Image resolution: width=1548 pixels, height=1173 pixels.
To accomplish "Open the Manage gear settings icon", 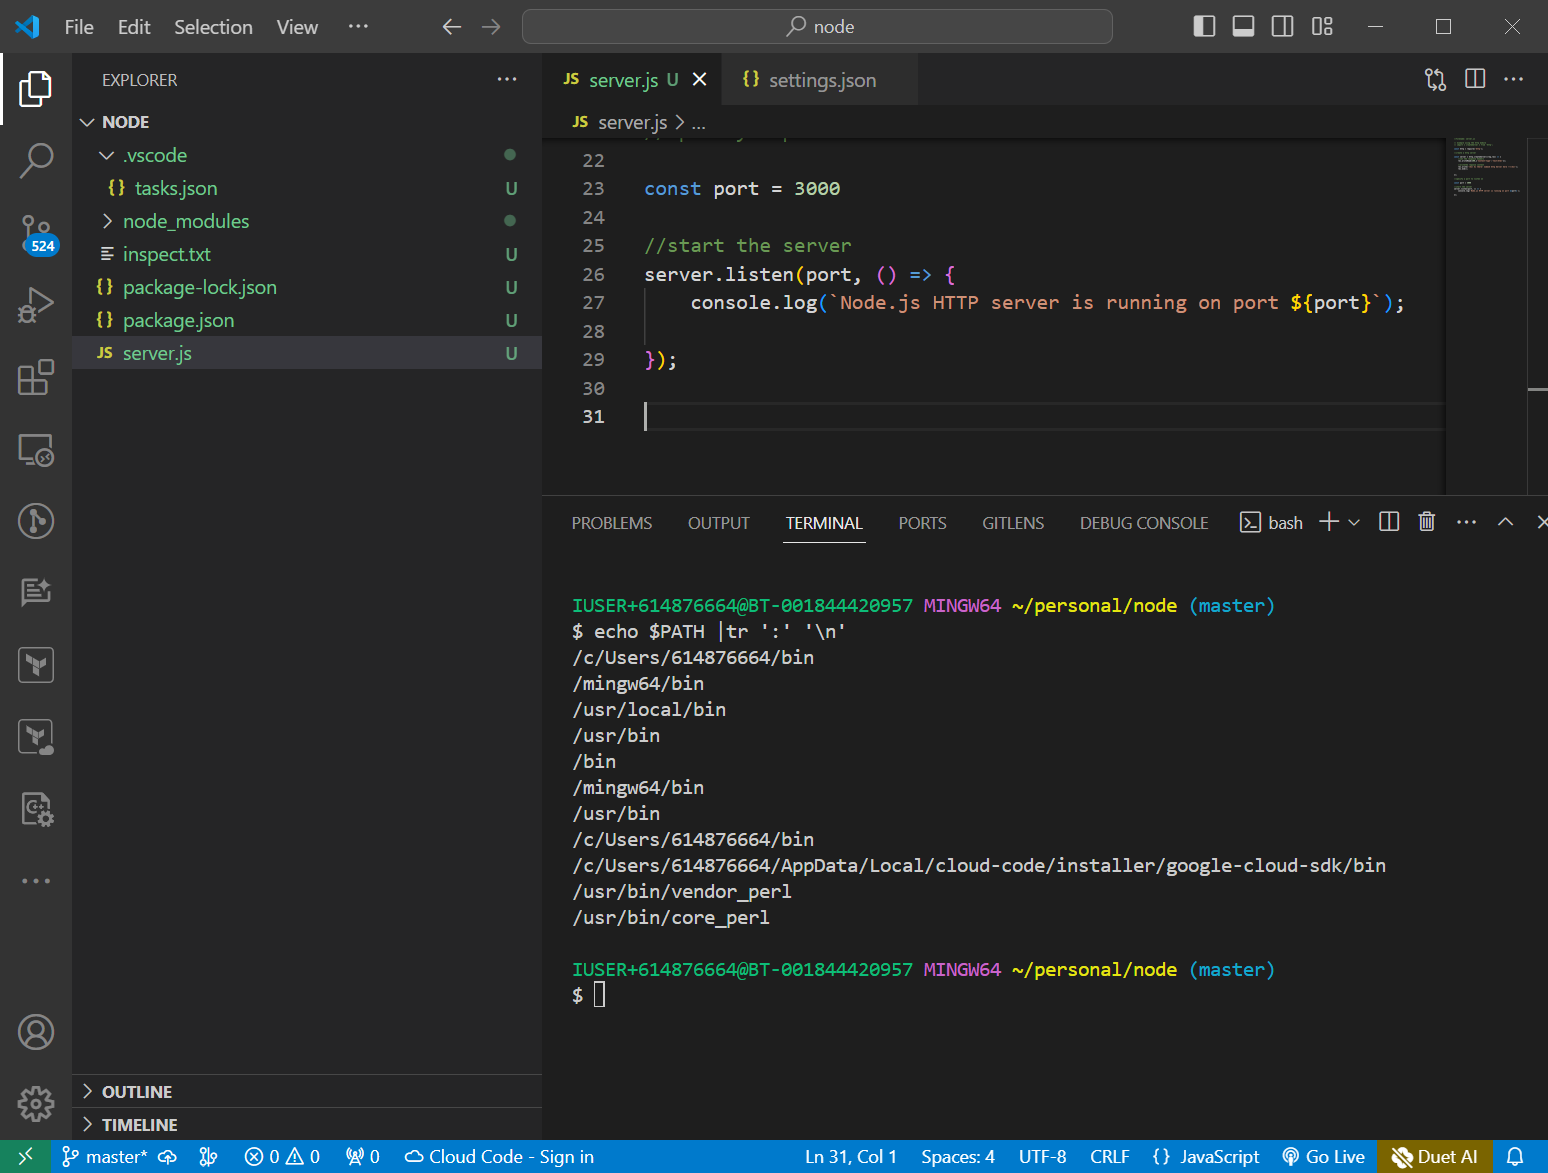I will [x=36, y=1104].
